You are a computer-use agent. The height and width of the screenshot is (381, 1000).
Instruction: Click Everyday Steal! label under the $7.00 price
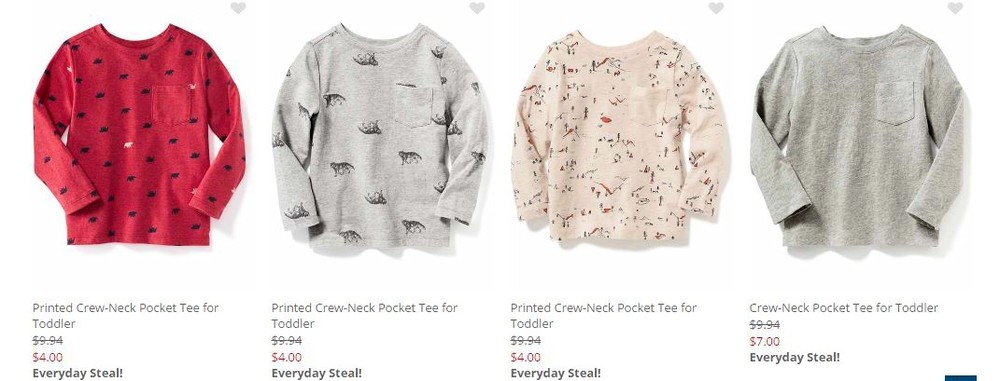(x=795, y=357)
